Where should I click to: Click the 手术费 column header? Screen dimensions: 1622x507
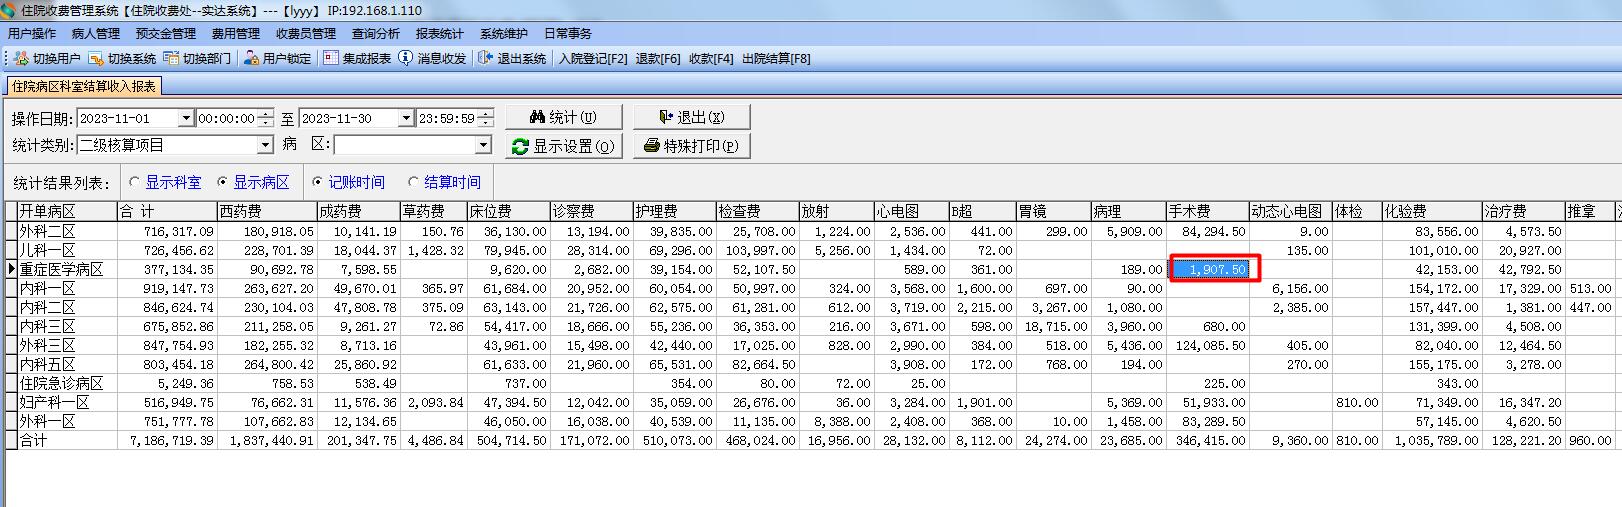click(x=1208, y=212)
